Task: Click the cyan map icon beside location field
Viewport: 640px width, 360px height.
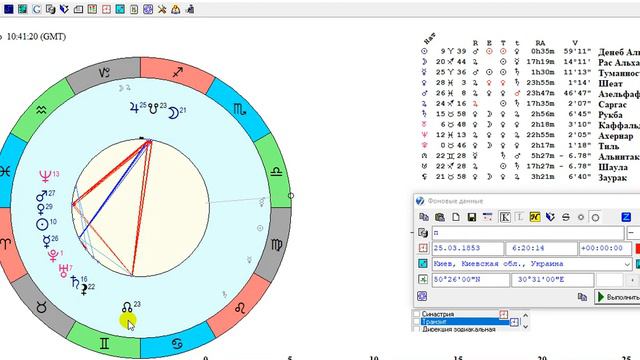Action: [423, 264]
